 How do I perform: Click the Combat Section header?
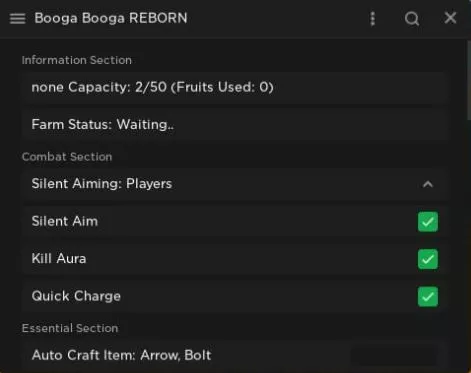coord(67,157)
